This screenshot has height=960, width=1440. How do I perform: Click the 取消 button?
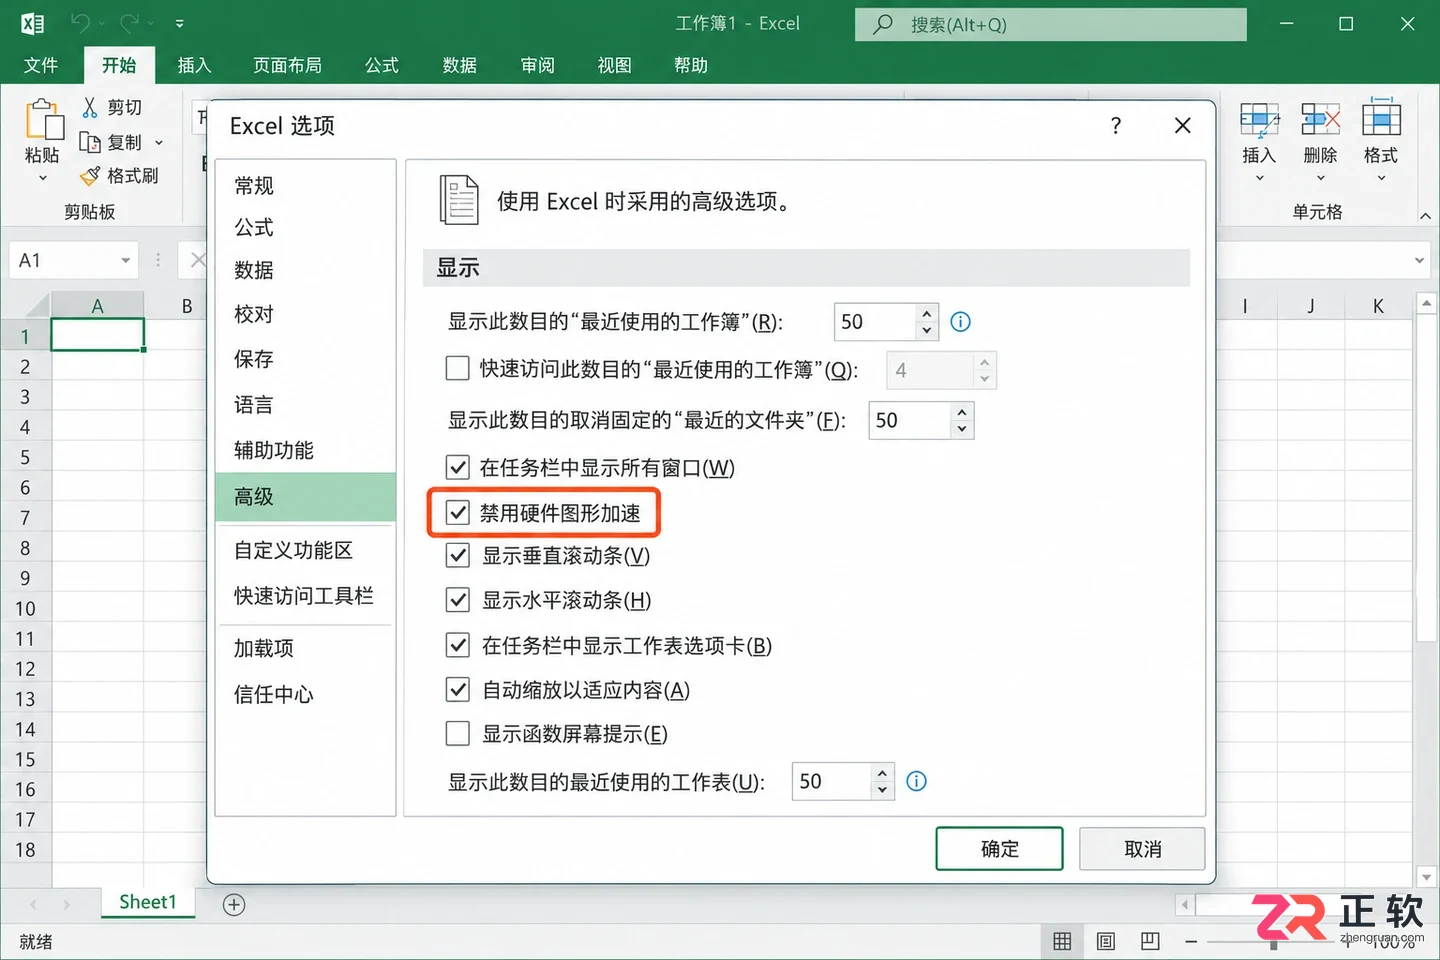pos(1142,849)
